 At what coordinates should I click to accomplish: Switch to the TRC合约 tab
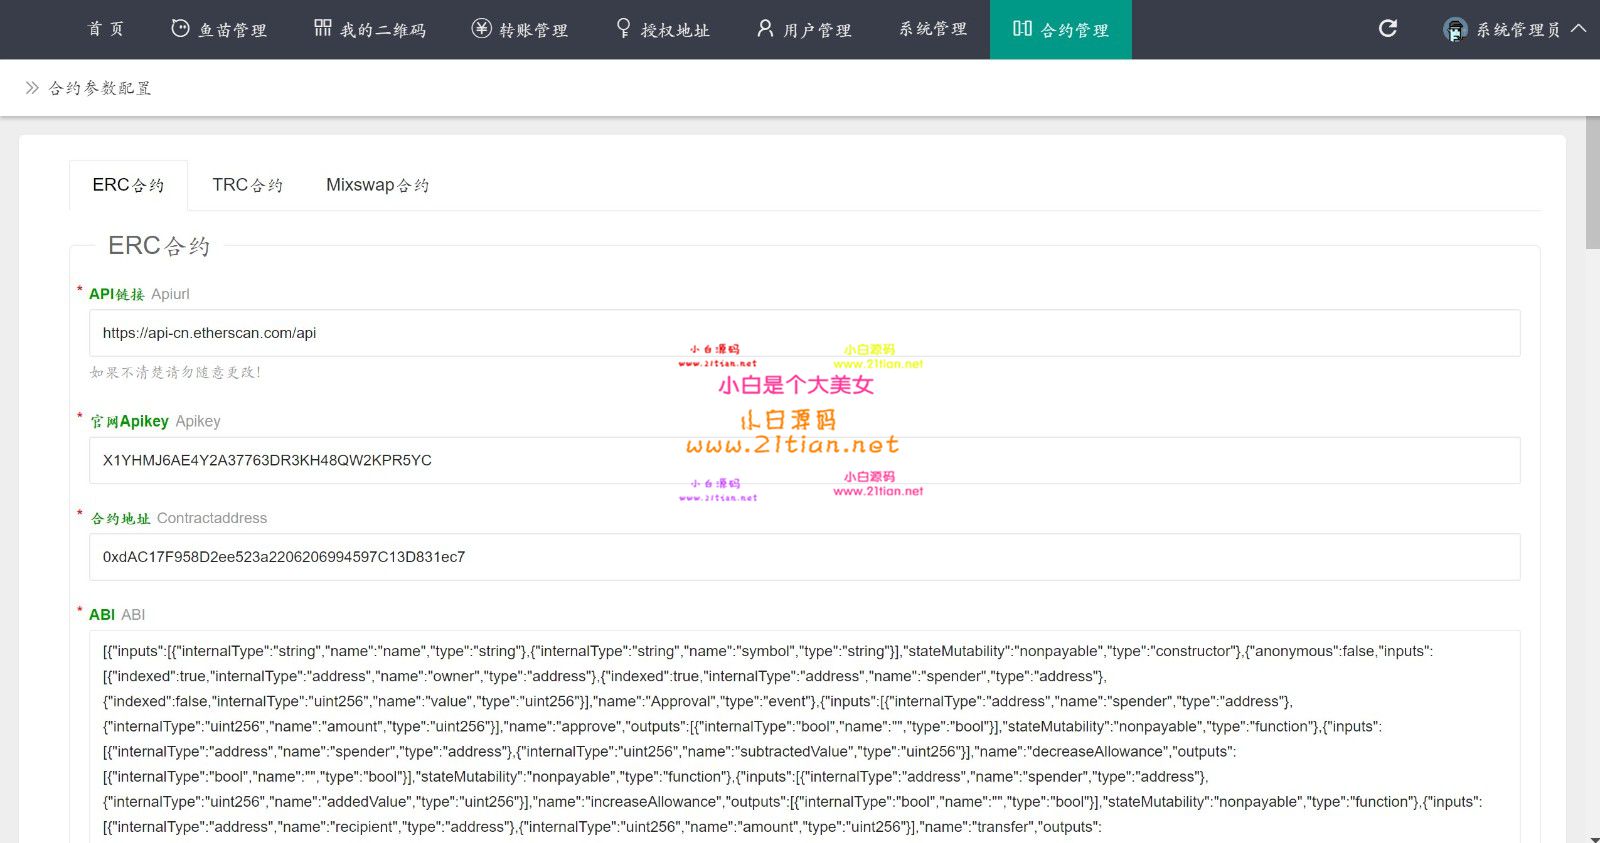click(x=247, y=185)
